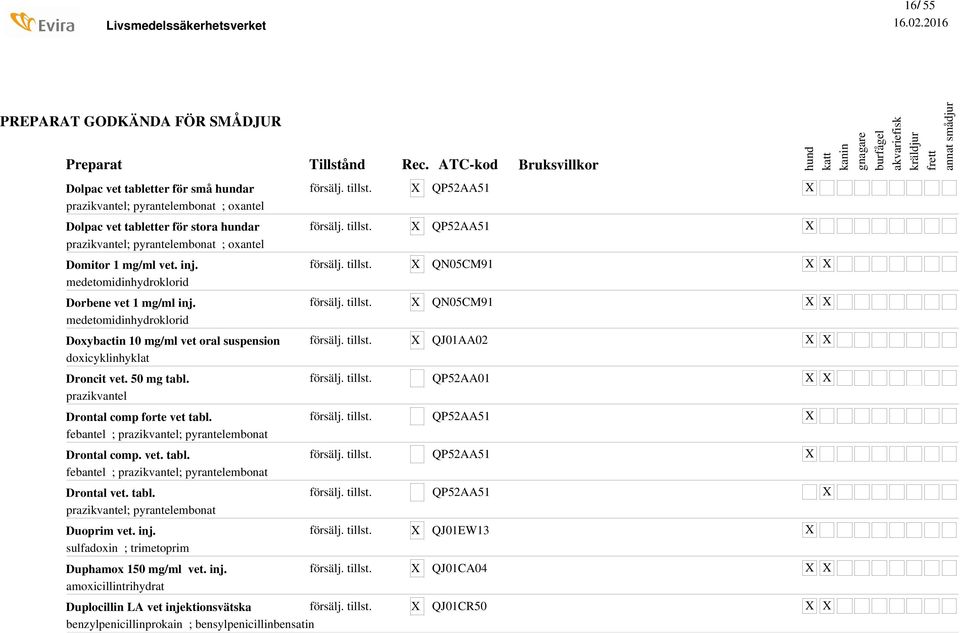This screenshot has height=633, width=960.
Task: Click ingredient text doxicyklinhyklat
Action: (x=108, y=358)
